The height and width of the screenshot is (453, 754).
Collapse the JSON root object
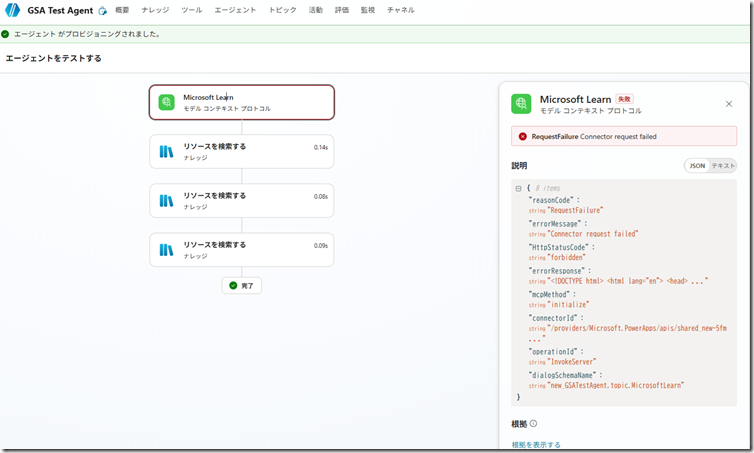point(518,189)
